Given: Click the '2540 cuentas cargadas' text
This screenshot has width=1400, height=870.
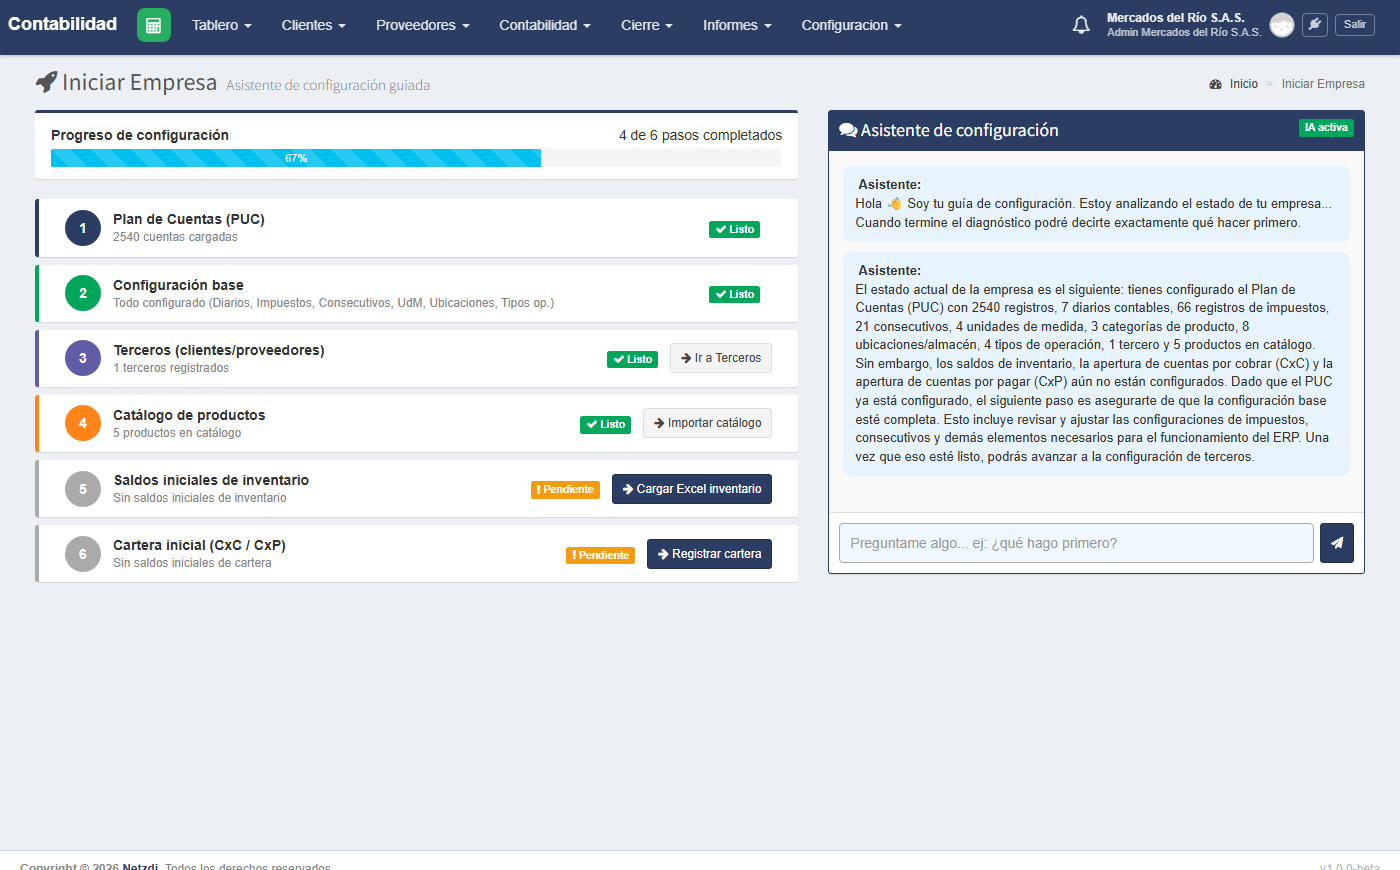Looking at the screenshot, I should 175,237.
